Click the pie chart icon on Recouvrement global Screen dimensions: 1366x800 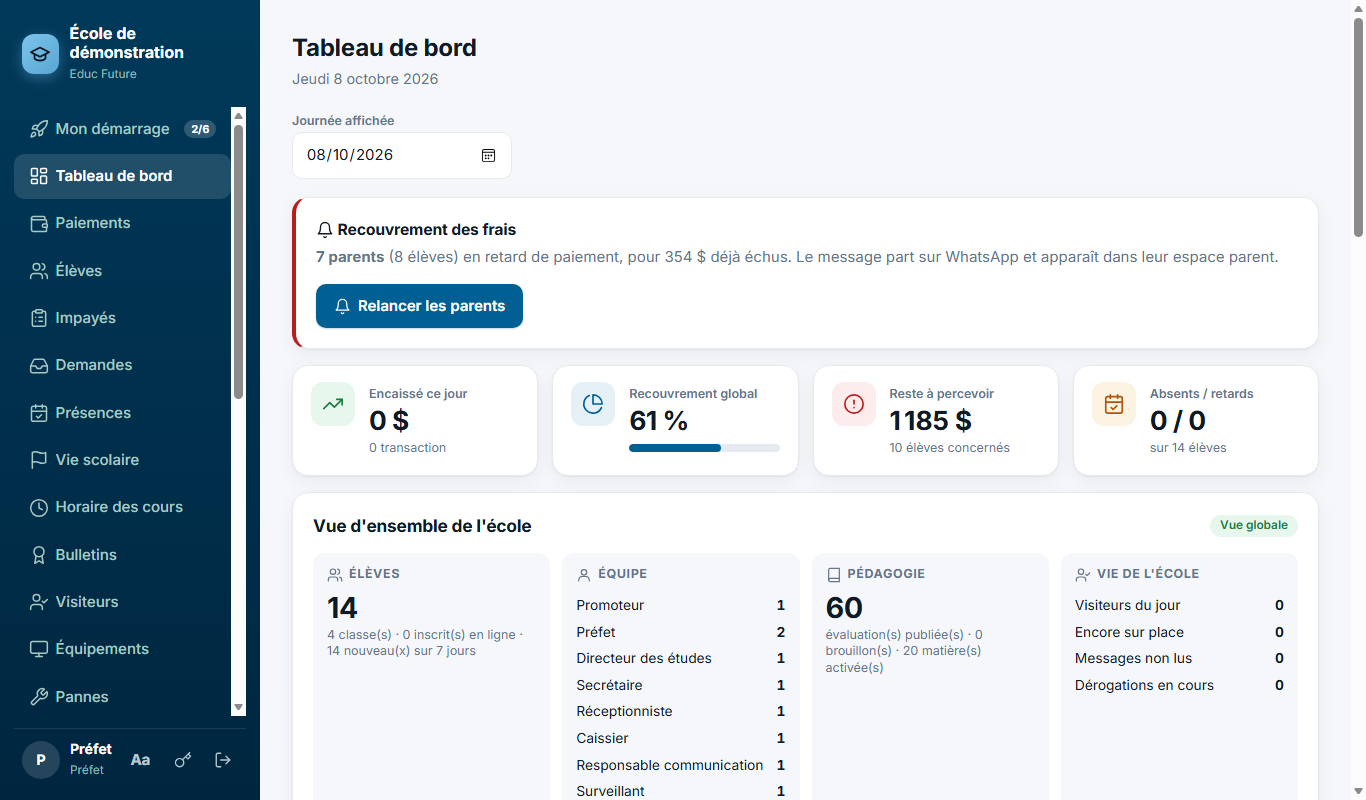tap(593, 404)
